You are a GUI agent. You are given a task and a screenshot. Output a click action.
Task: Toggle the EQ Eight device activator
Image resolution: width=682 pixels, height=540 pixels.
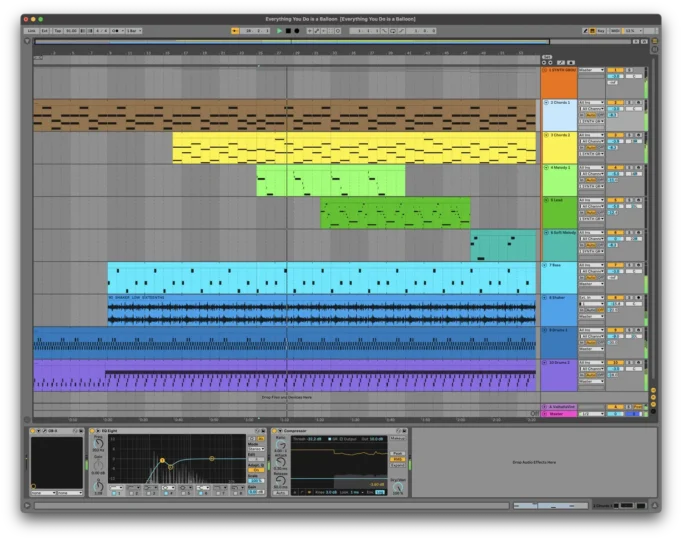point(94,431)
